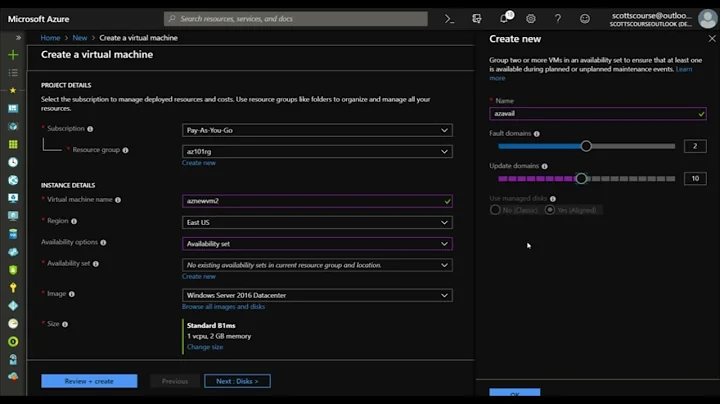720x404 pixels.
Task: Open the Help question mark icon
Action: coord(557,19)
